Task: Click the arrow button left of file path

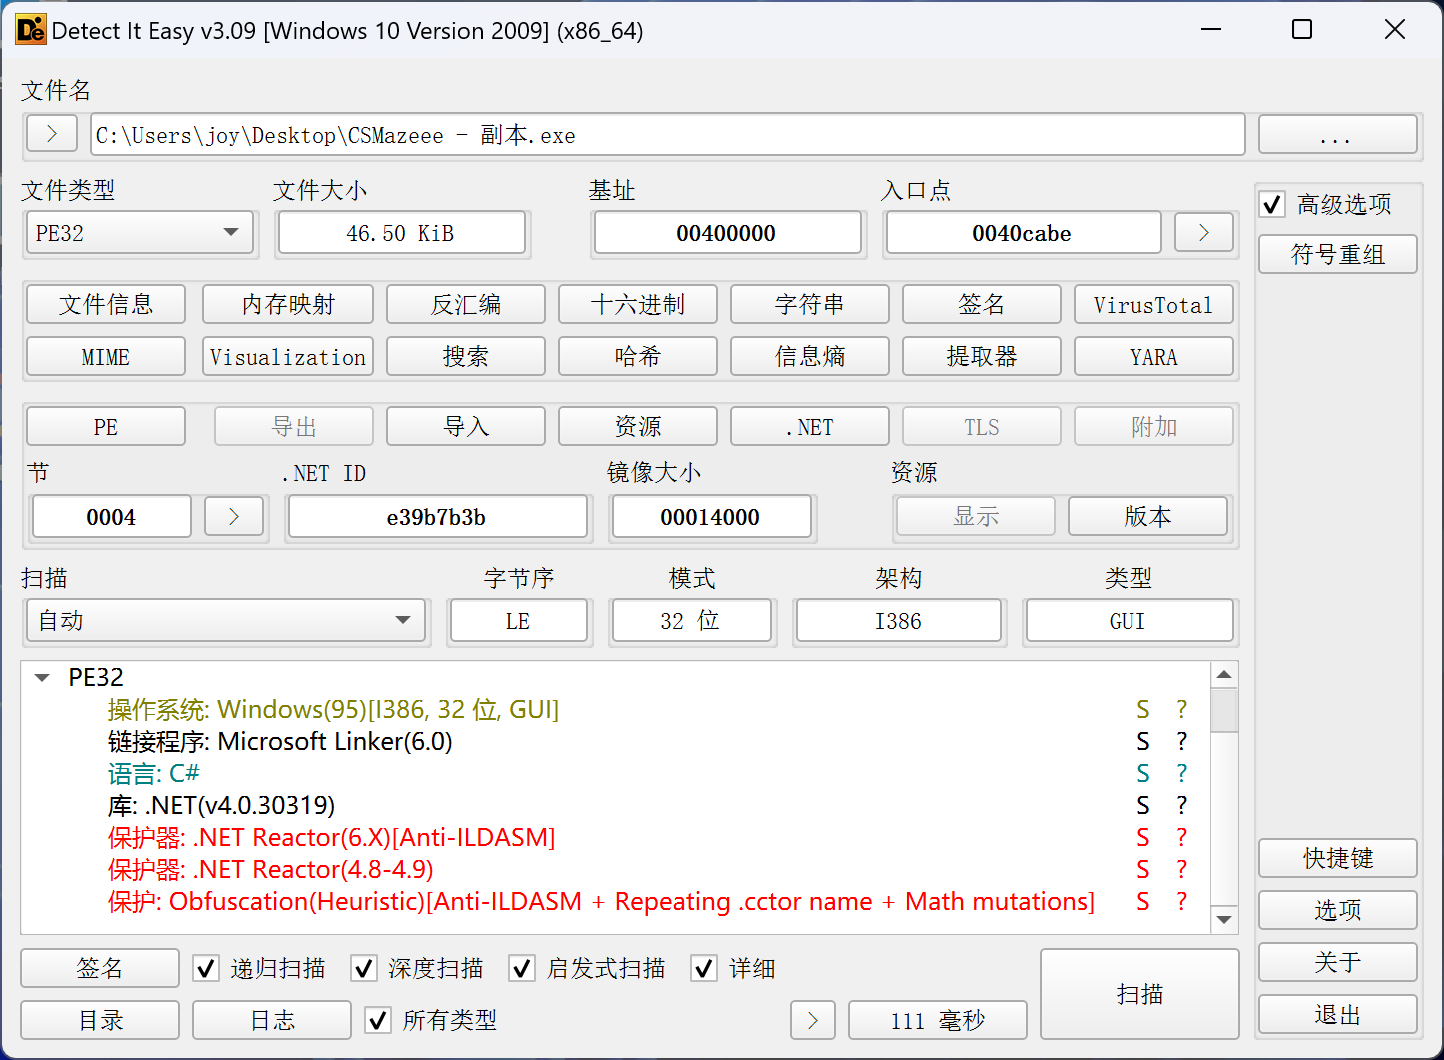Action: click(52, 133)
